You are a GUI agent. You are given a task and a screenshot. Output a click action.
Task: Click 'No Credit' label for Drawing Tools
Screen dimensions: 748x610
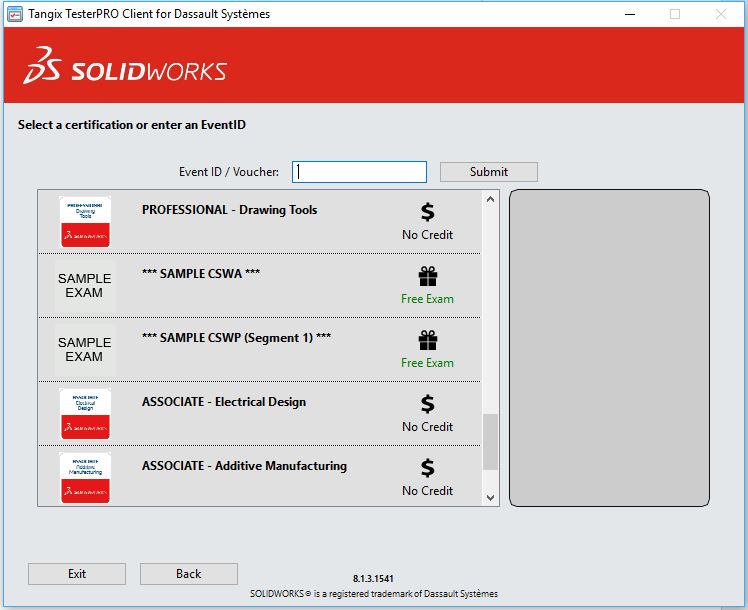tap(427, 235)
